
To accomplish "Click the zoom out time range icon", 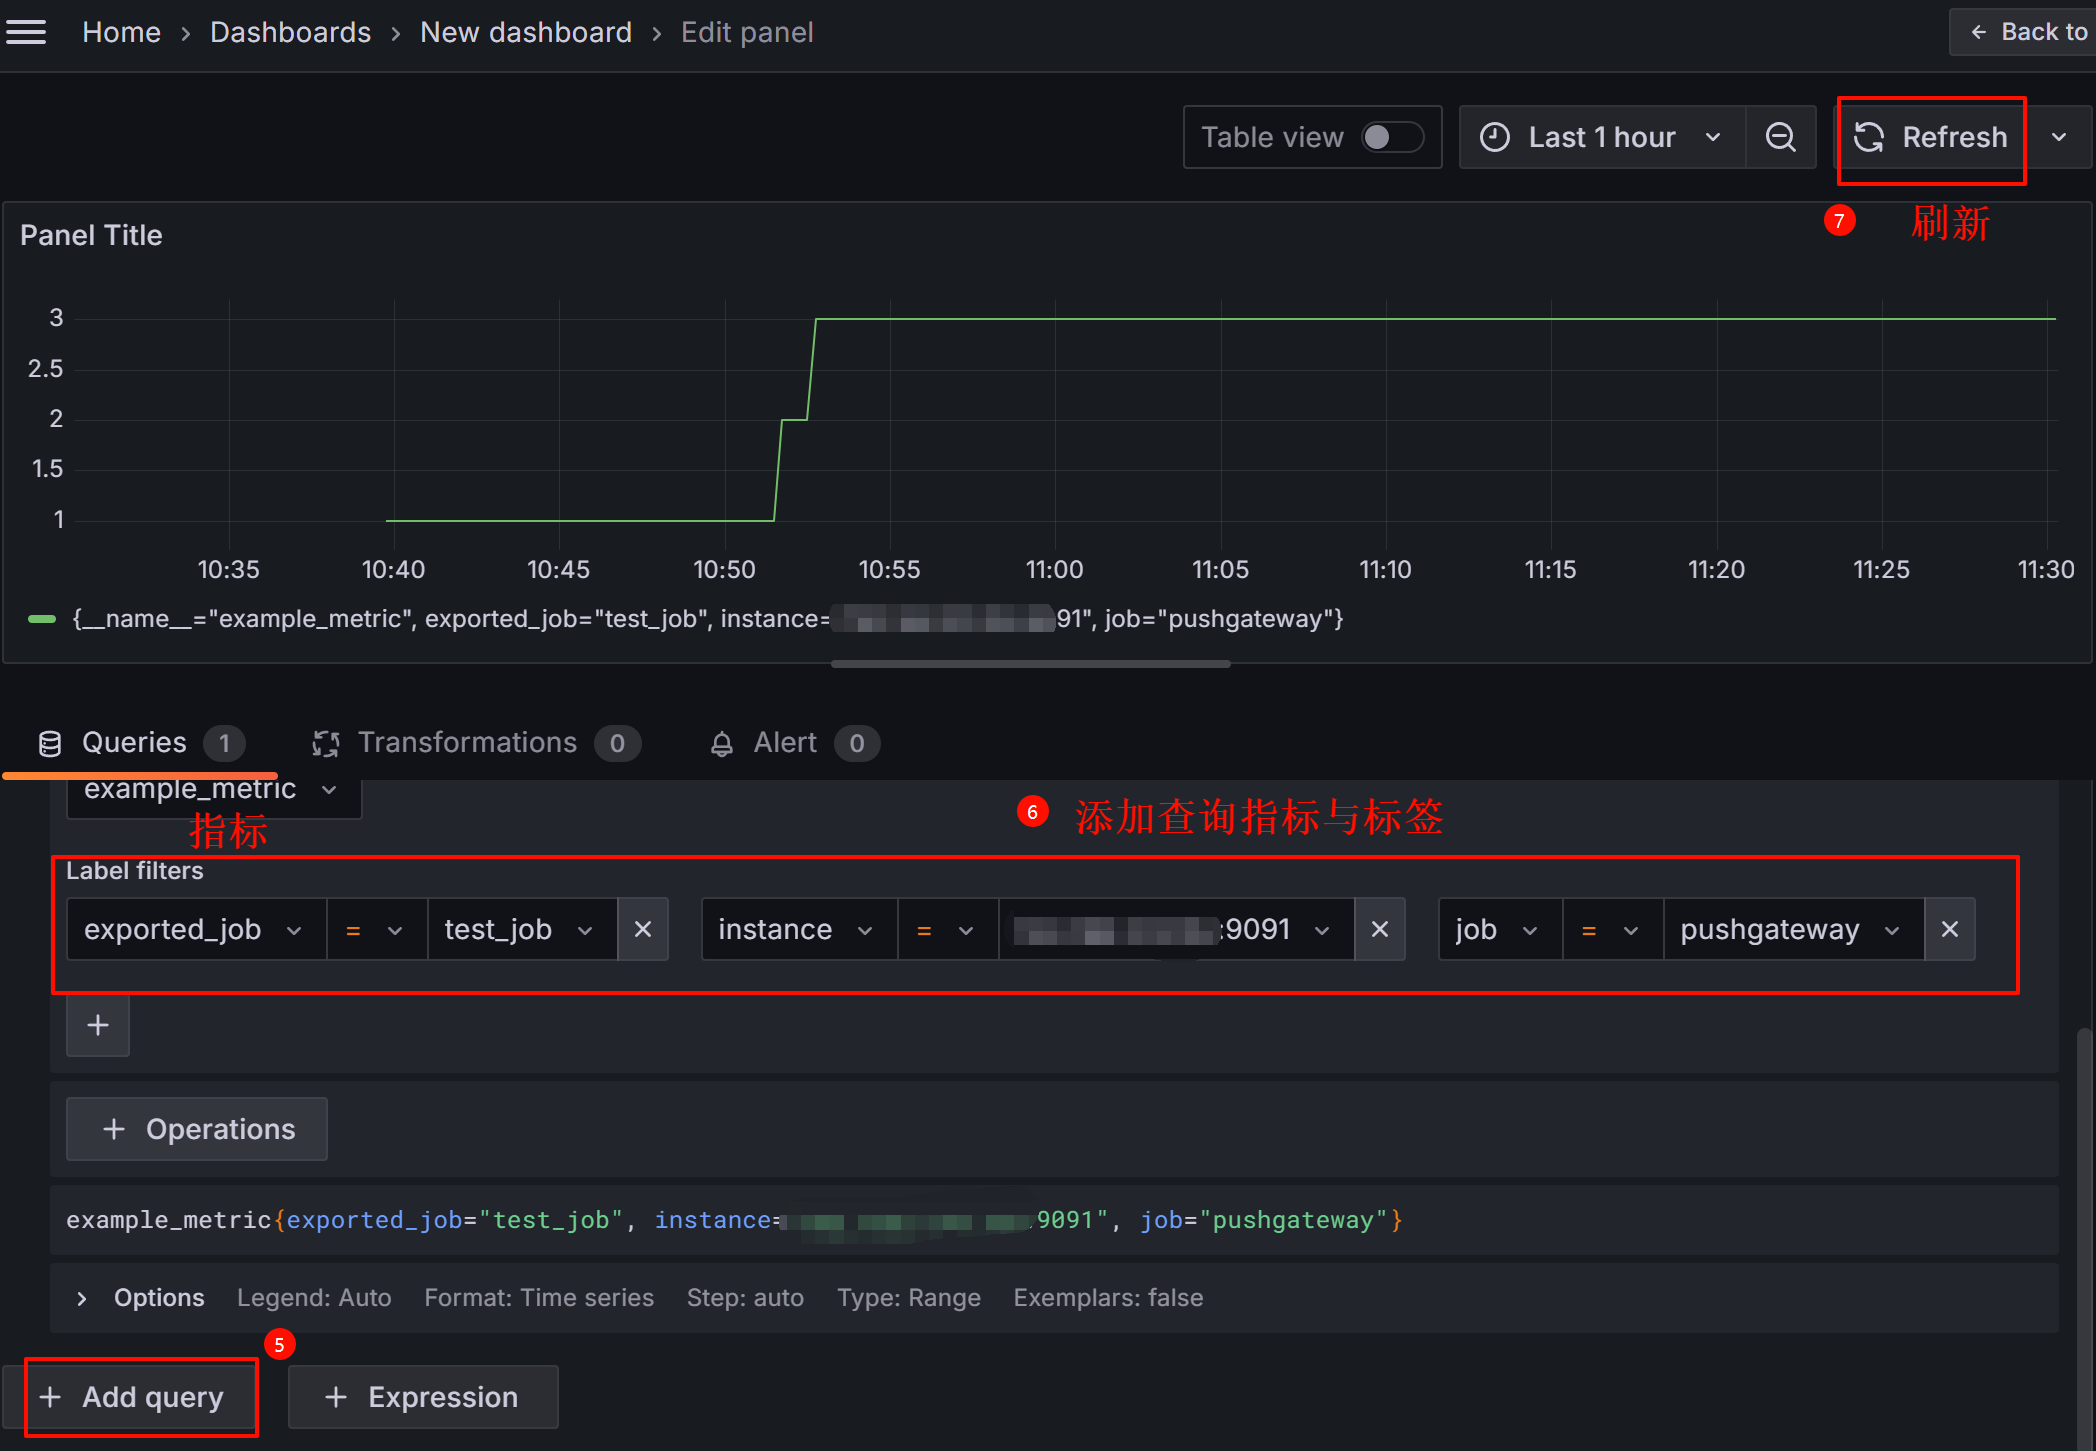I will click(x=1780, y=137).
